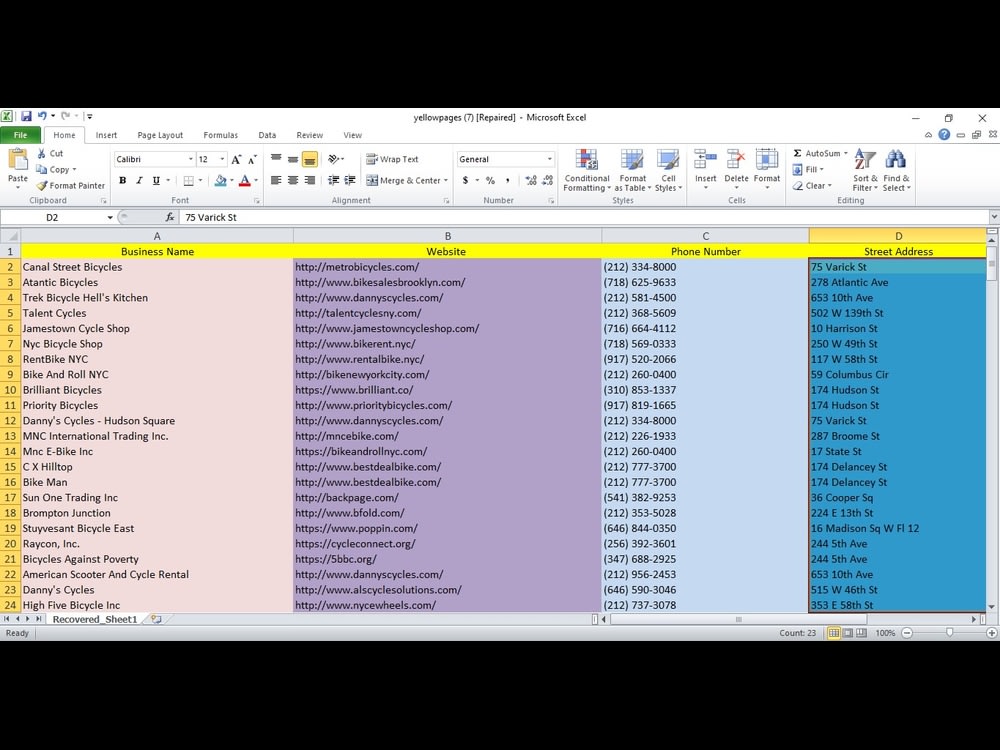Open Conditional Formatting menu
The width and height of the screenshot is (1000, 750).
pos(587,170)
